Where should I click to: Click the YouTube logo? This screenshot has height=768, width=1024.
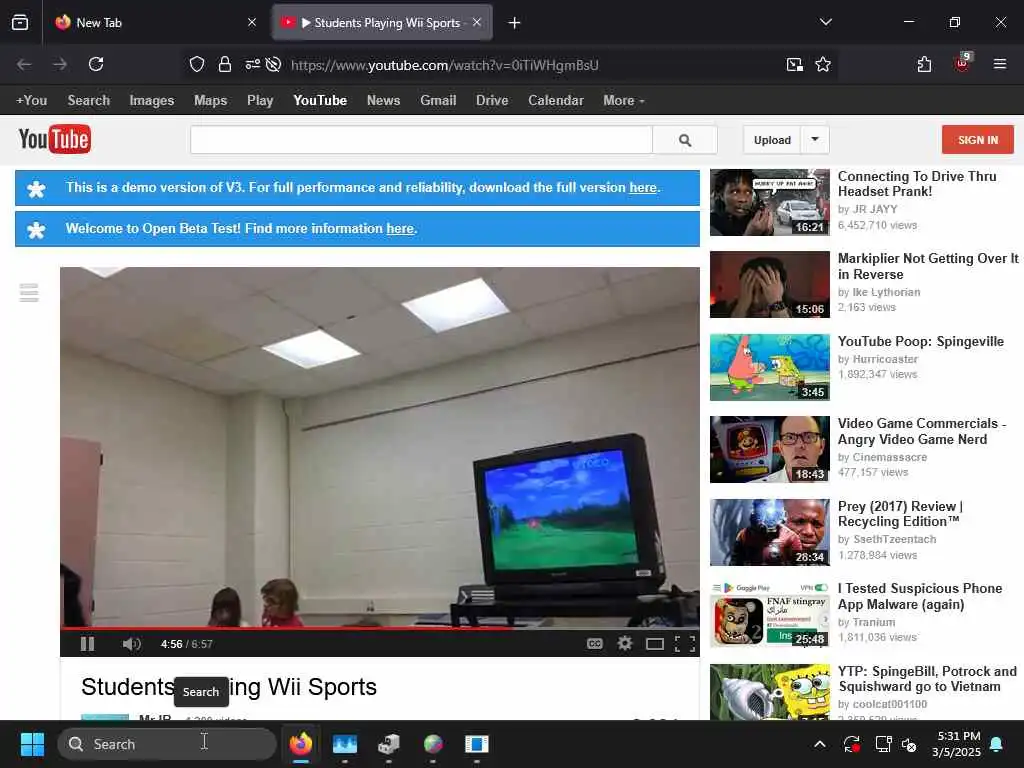coord(55,139)
